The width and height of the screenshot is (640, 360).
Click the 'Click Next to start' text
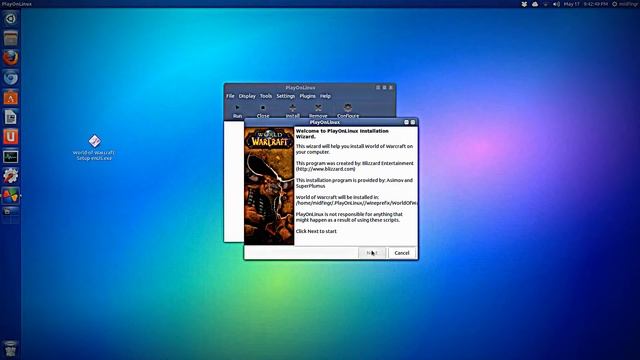point(316,231)
